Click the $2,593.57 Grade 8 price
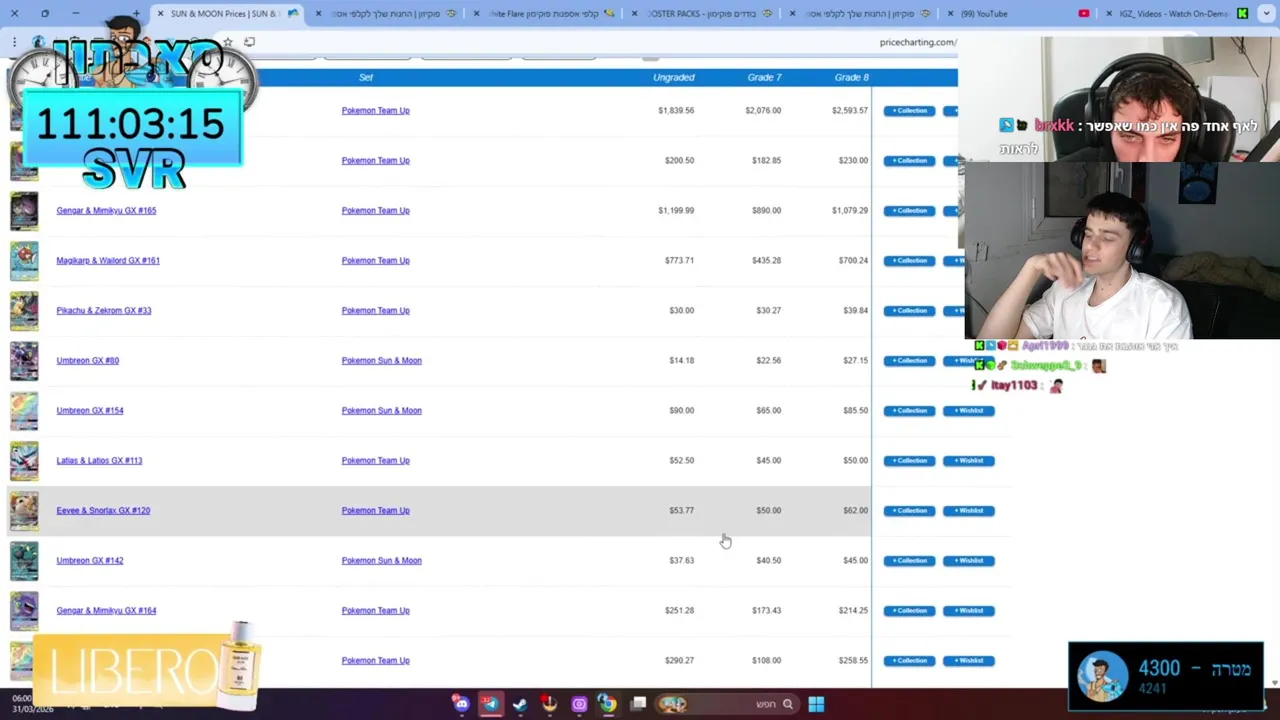The width and height of the screenshot is (1280, 720). (850, 110)
